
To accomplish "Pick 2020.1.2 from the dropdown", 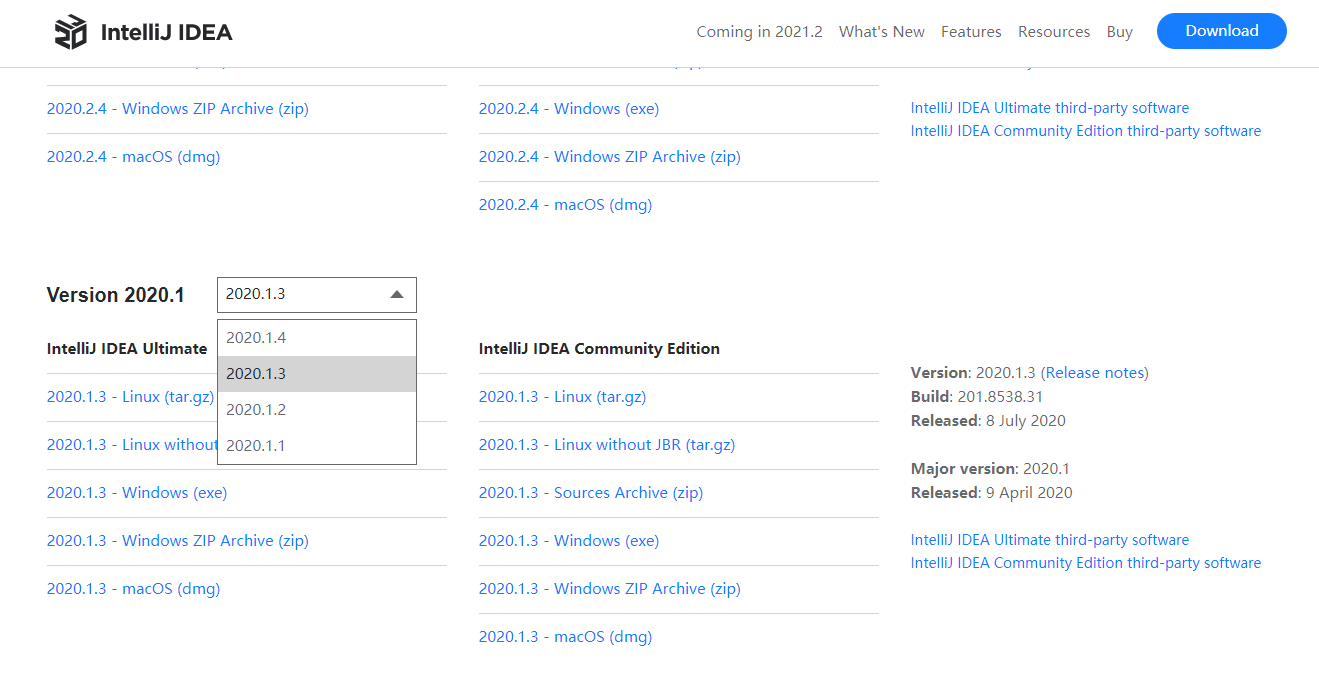I will (317, 410).
